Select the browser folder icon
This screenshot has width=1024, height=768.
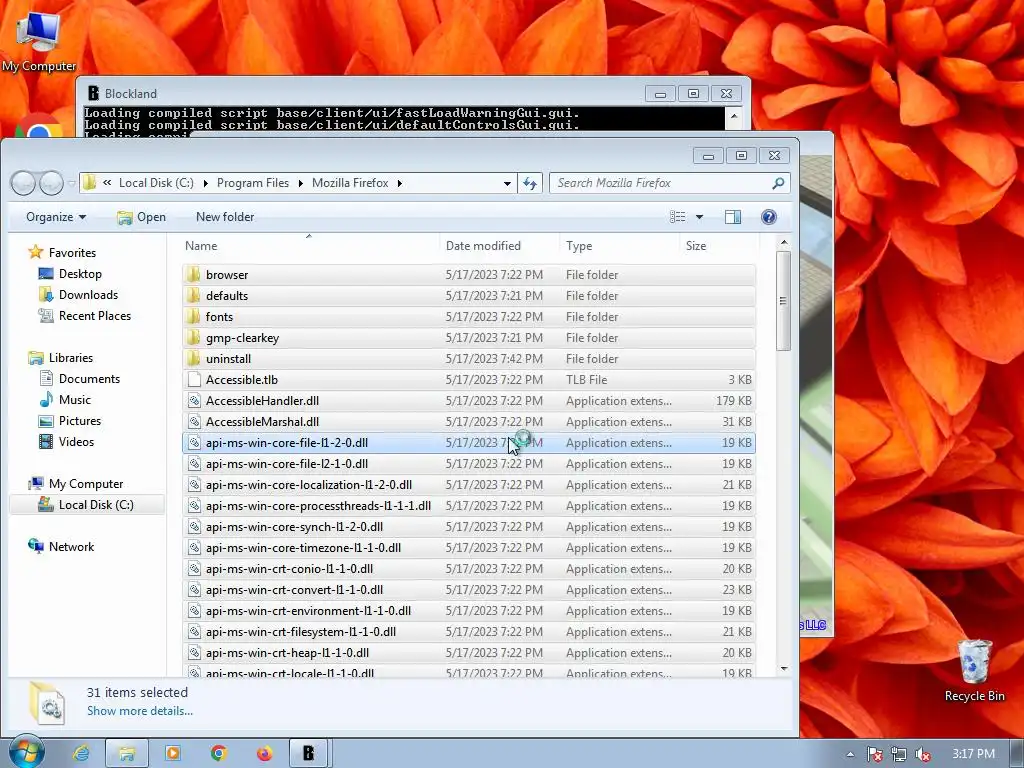click(193, 274)
